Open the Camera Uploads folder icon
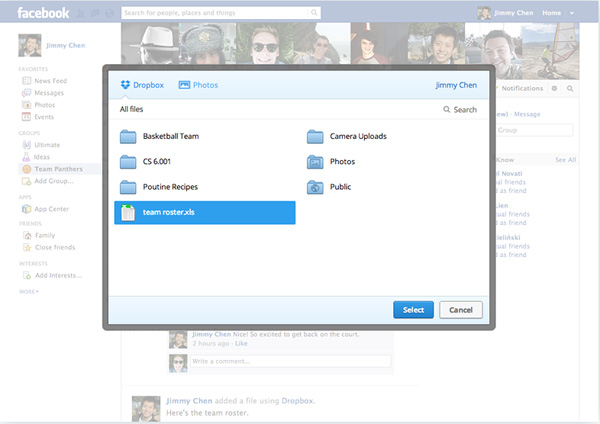600x424 pixels. (x=315, y=137)
